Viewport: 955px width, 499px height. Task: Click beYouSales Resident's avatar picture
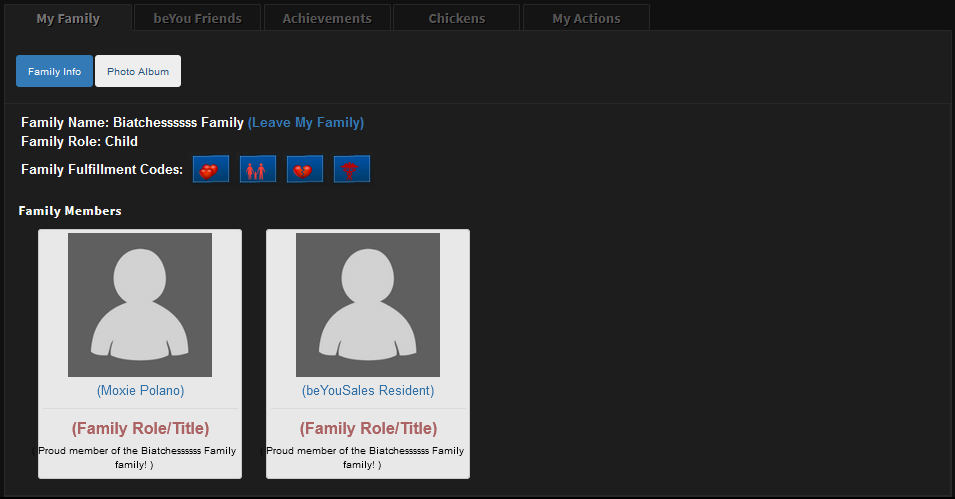pos(368,305)
